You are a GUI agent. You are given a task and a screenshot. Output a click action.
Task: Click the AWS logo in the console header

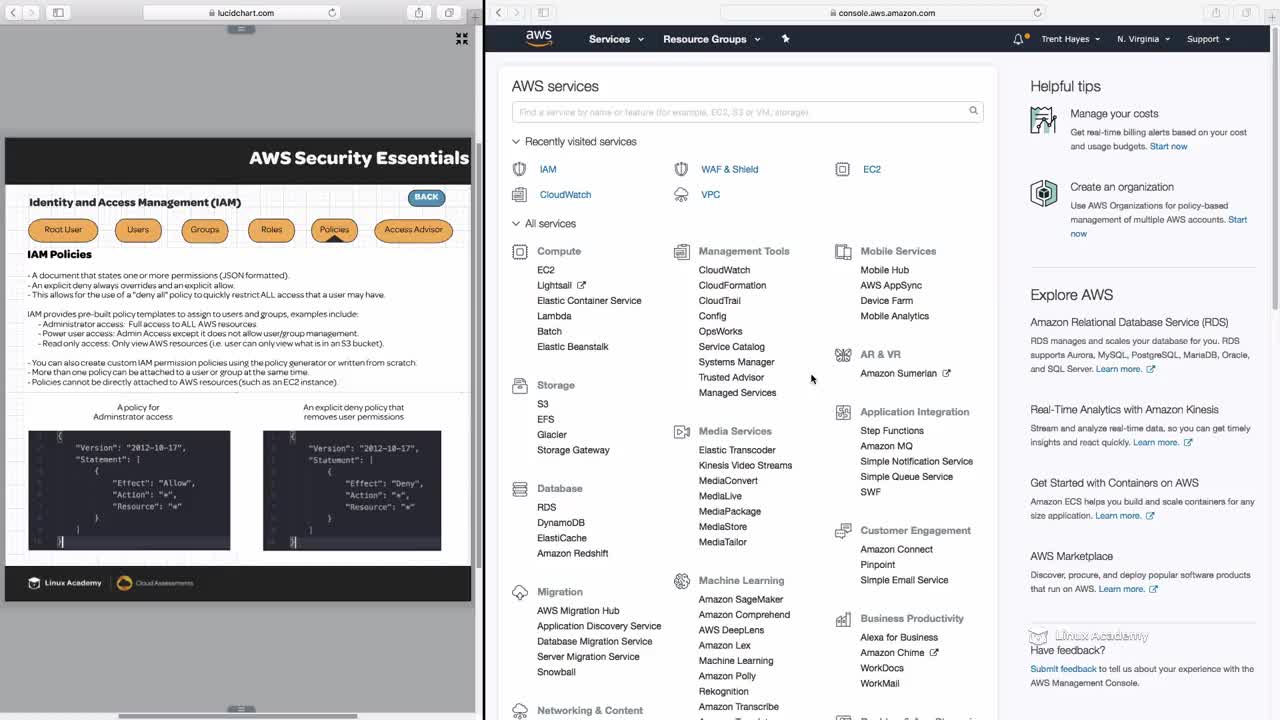click(539, 38)
